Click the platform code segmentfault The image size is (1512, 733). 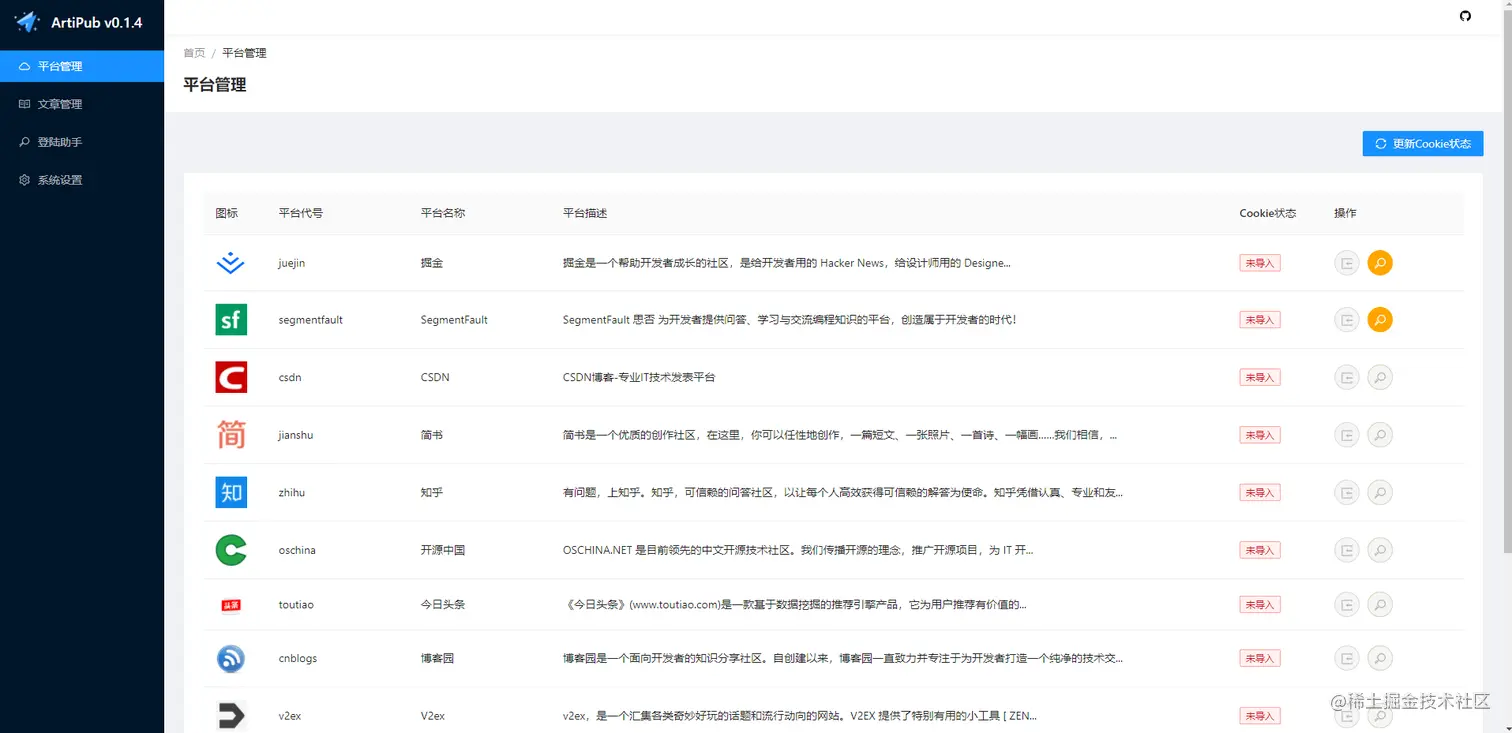[310, 320]
